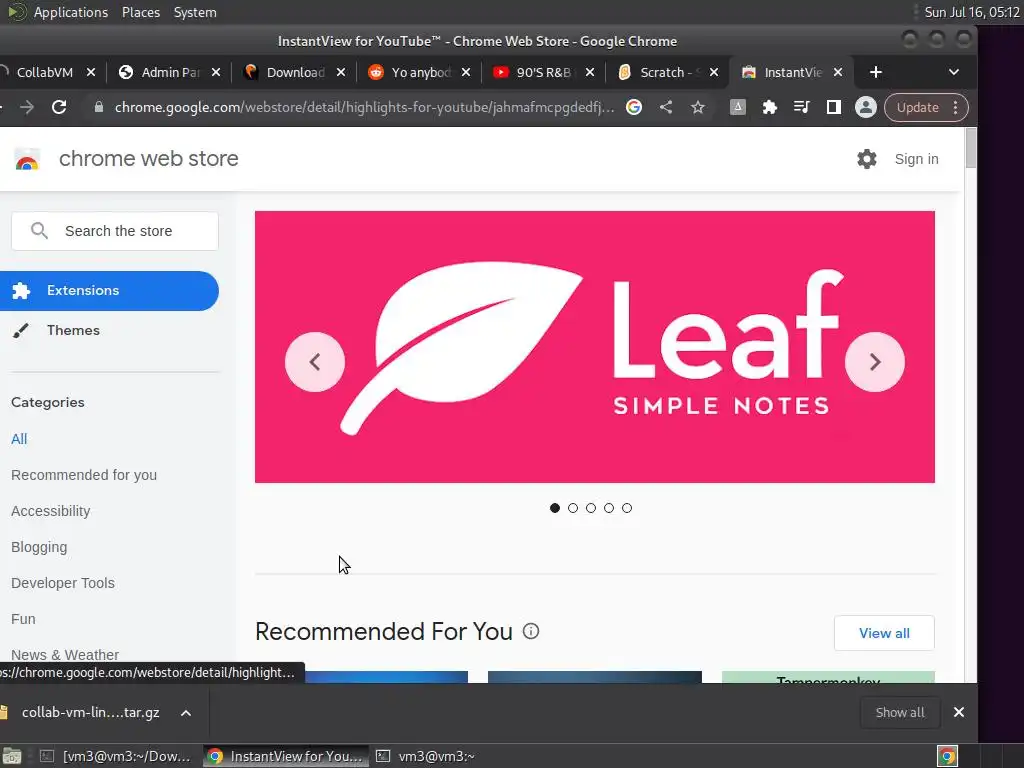Show previous carousel slide
Image resolution: width=1024 pixels, height=768 pixels.
coord(315,362)
